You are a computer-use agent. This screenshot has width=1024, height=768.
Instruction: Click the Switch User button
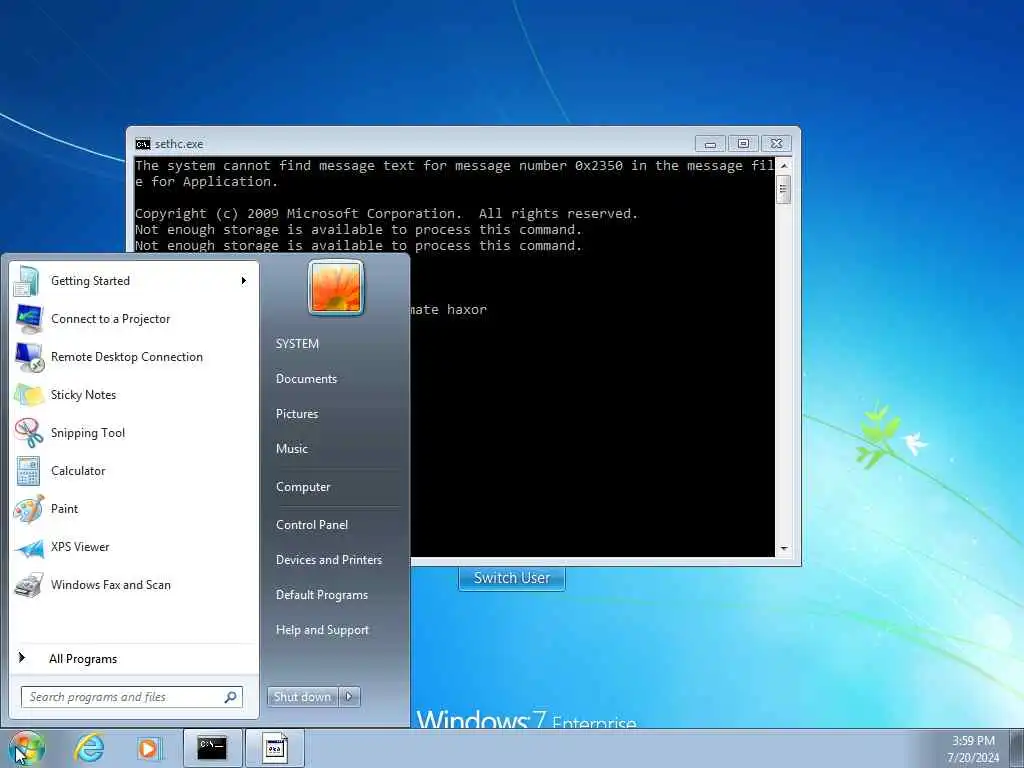(512, 578)
